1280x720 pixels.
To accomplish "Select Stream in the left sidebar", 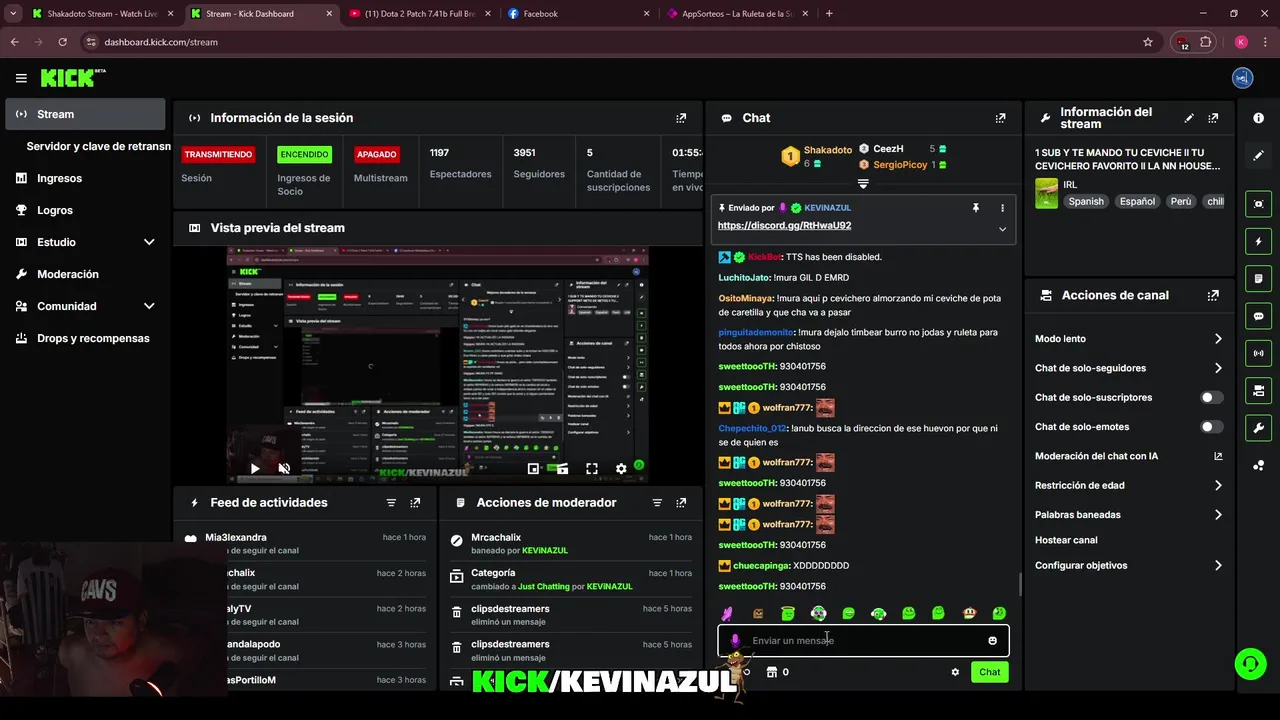I will pos(85,114).
